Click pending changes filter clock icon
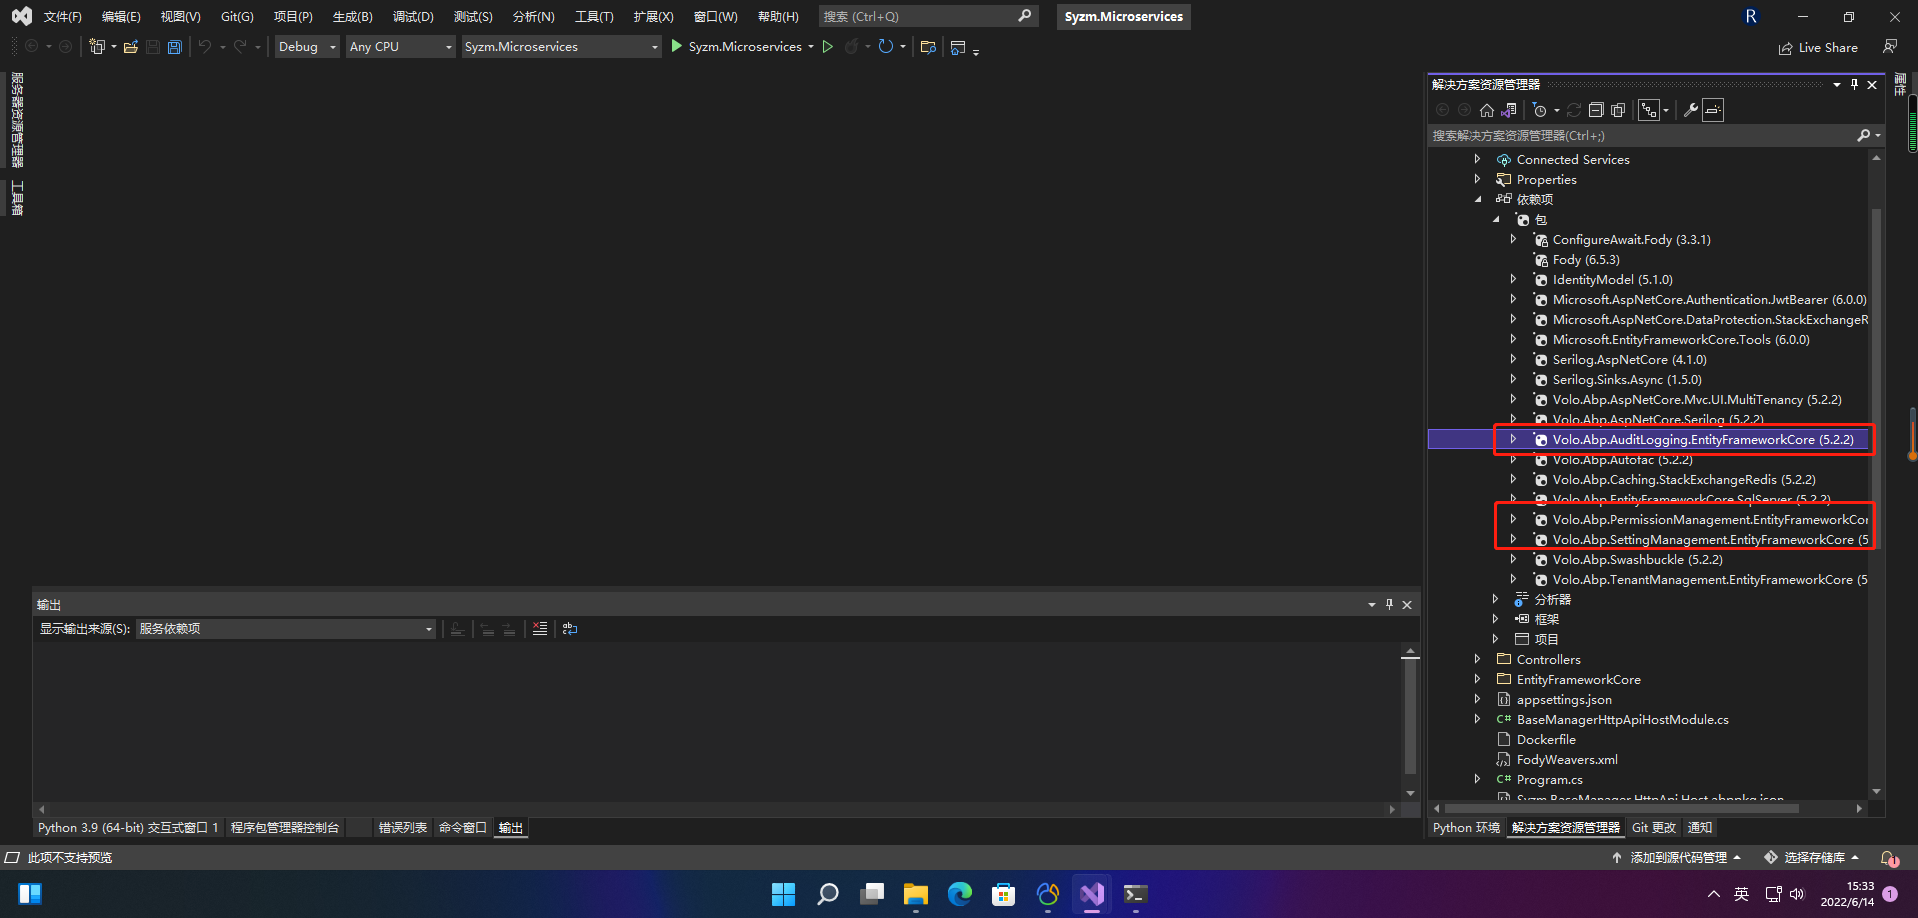The width and height of the screenshot is (1918, 918). click(1540, 110)
